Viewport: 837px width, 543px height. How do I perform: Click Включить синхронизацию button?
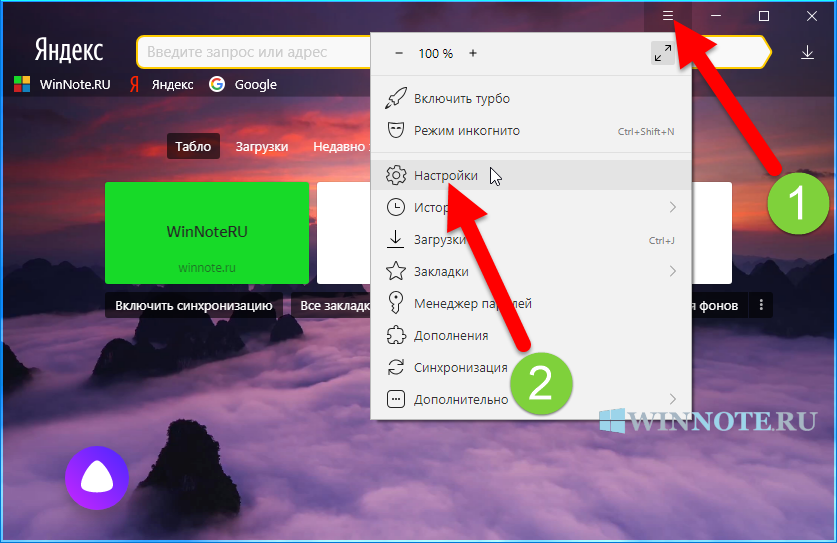tap(194, 305)
